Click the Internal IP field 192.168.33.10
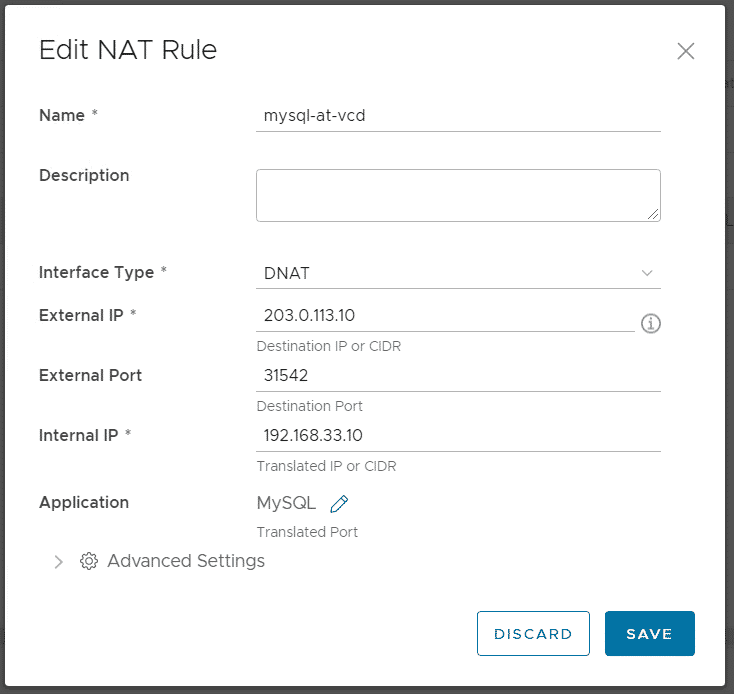This screenshot has height=694, width=734. point(458,436)
